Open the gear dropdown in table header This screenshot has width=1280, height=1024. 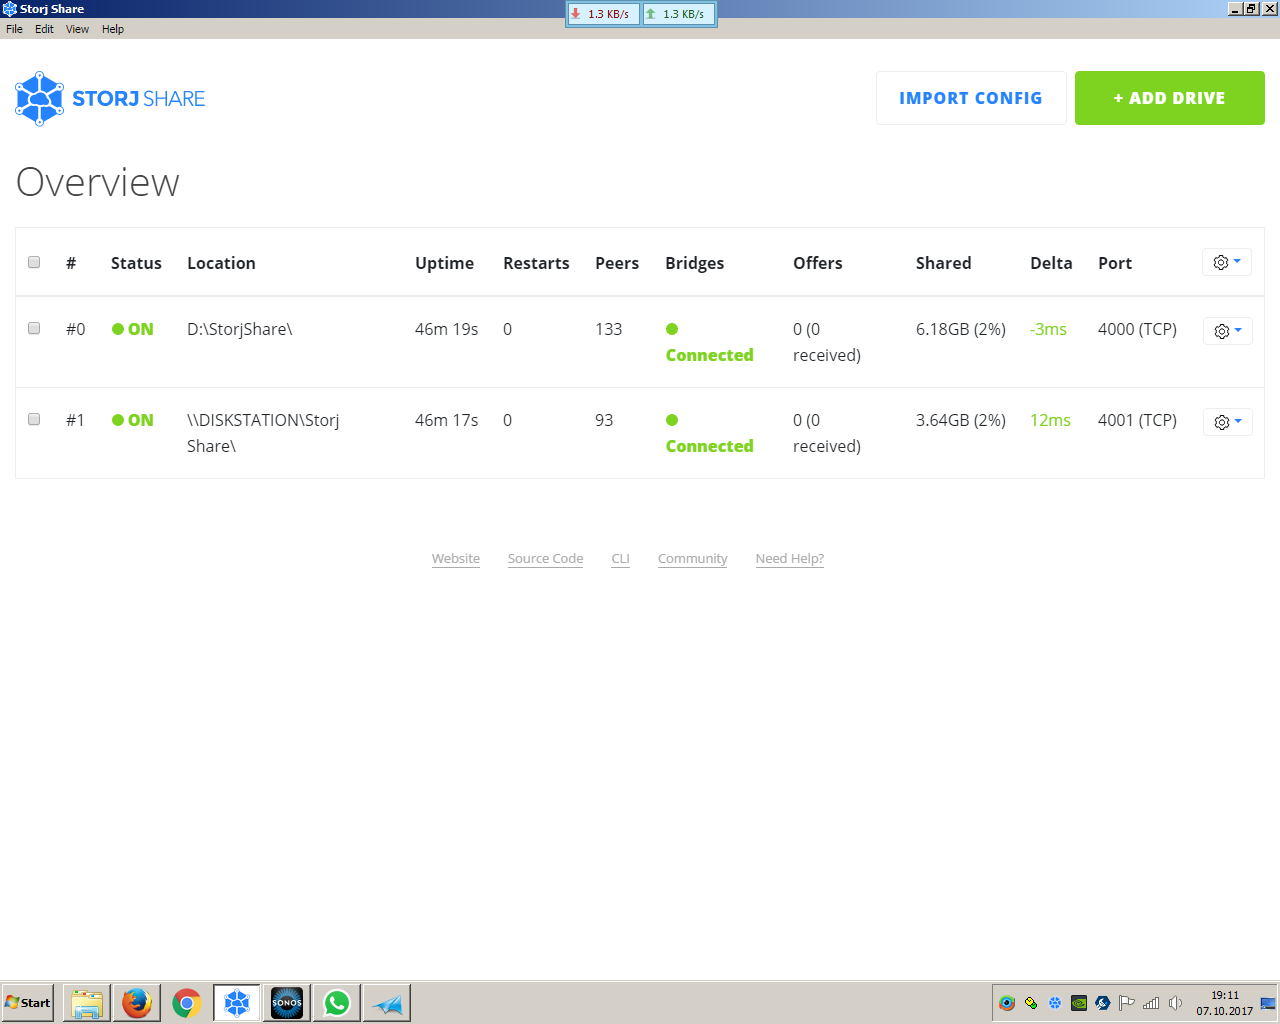1227,262
